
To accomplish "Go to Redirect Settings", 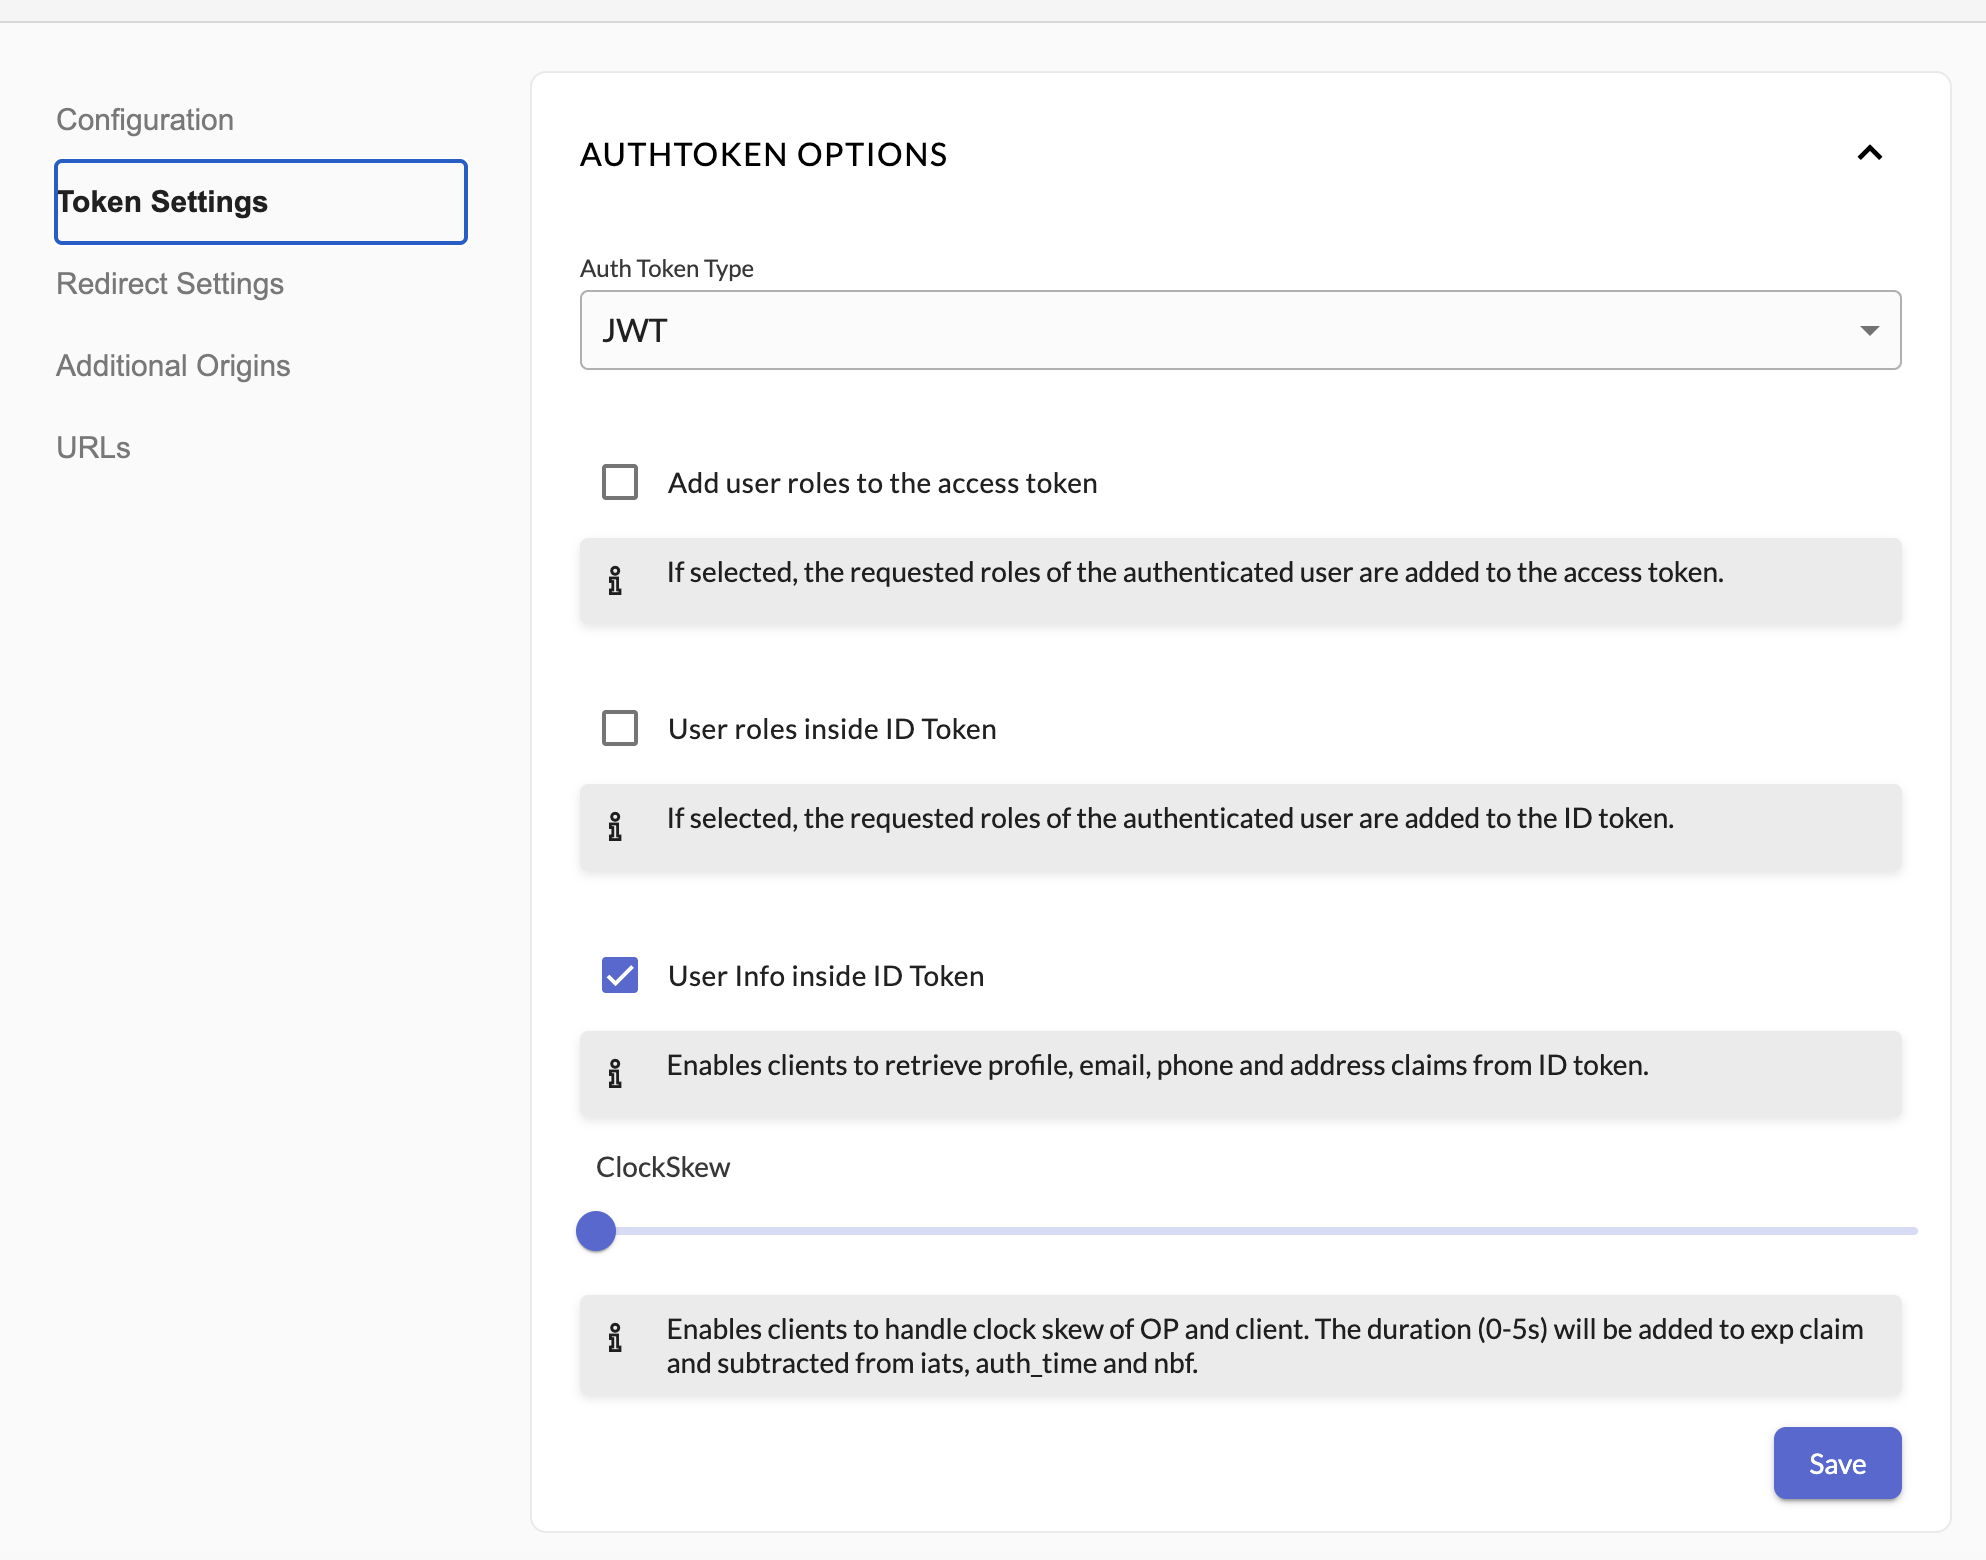I will 170,284.
